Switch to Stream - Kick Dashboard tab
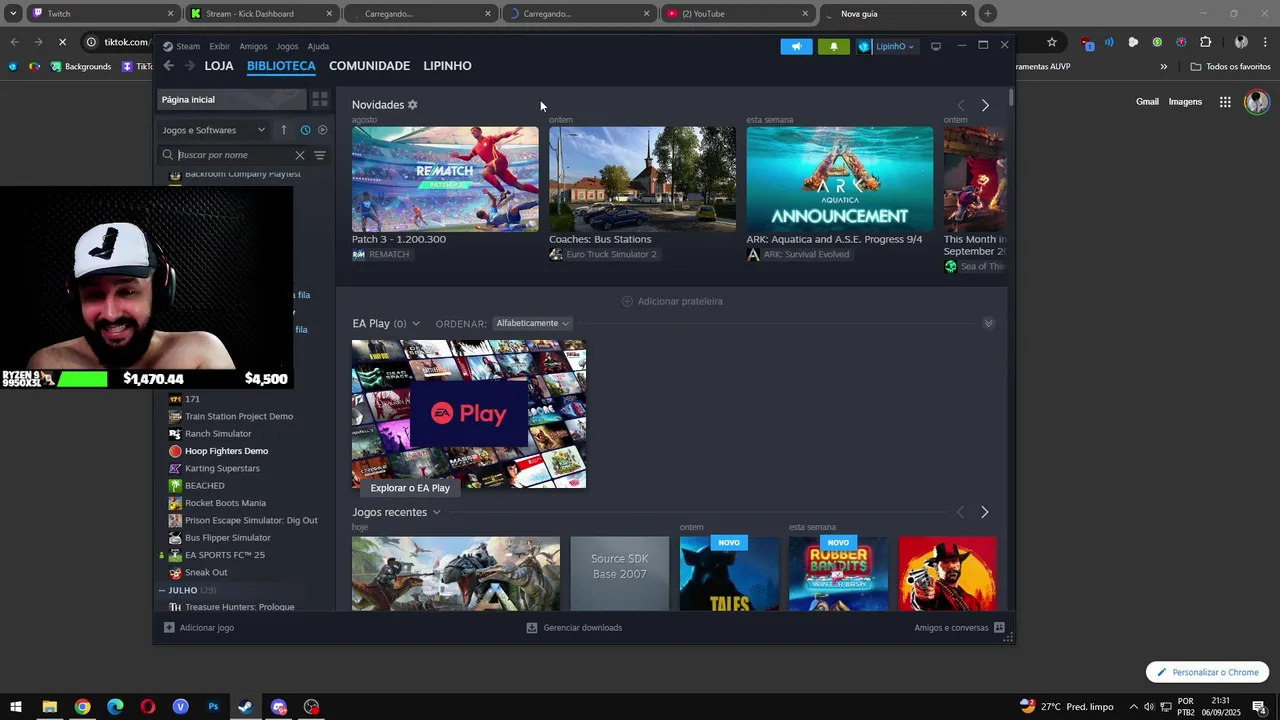The height and width of the screenshot is (720, 1280). point(261,14)
